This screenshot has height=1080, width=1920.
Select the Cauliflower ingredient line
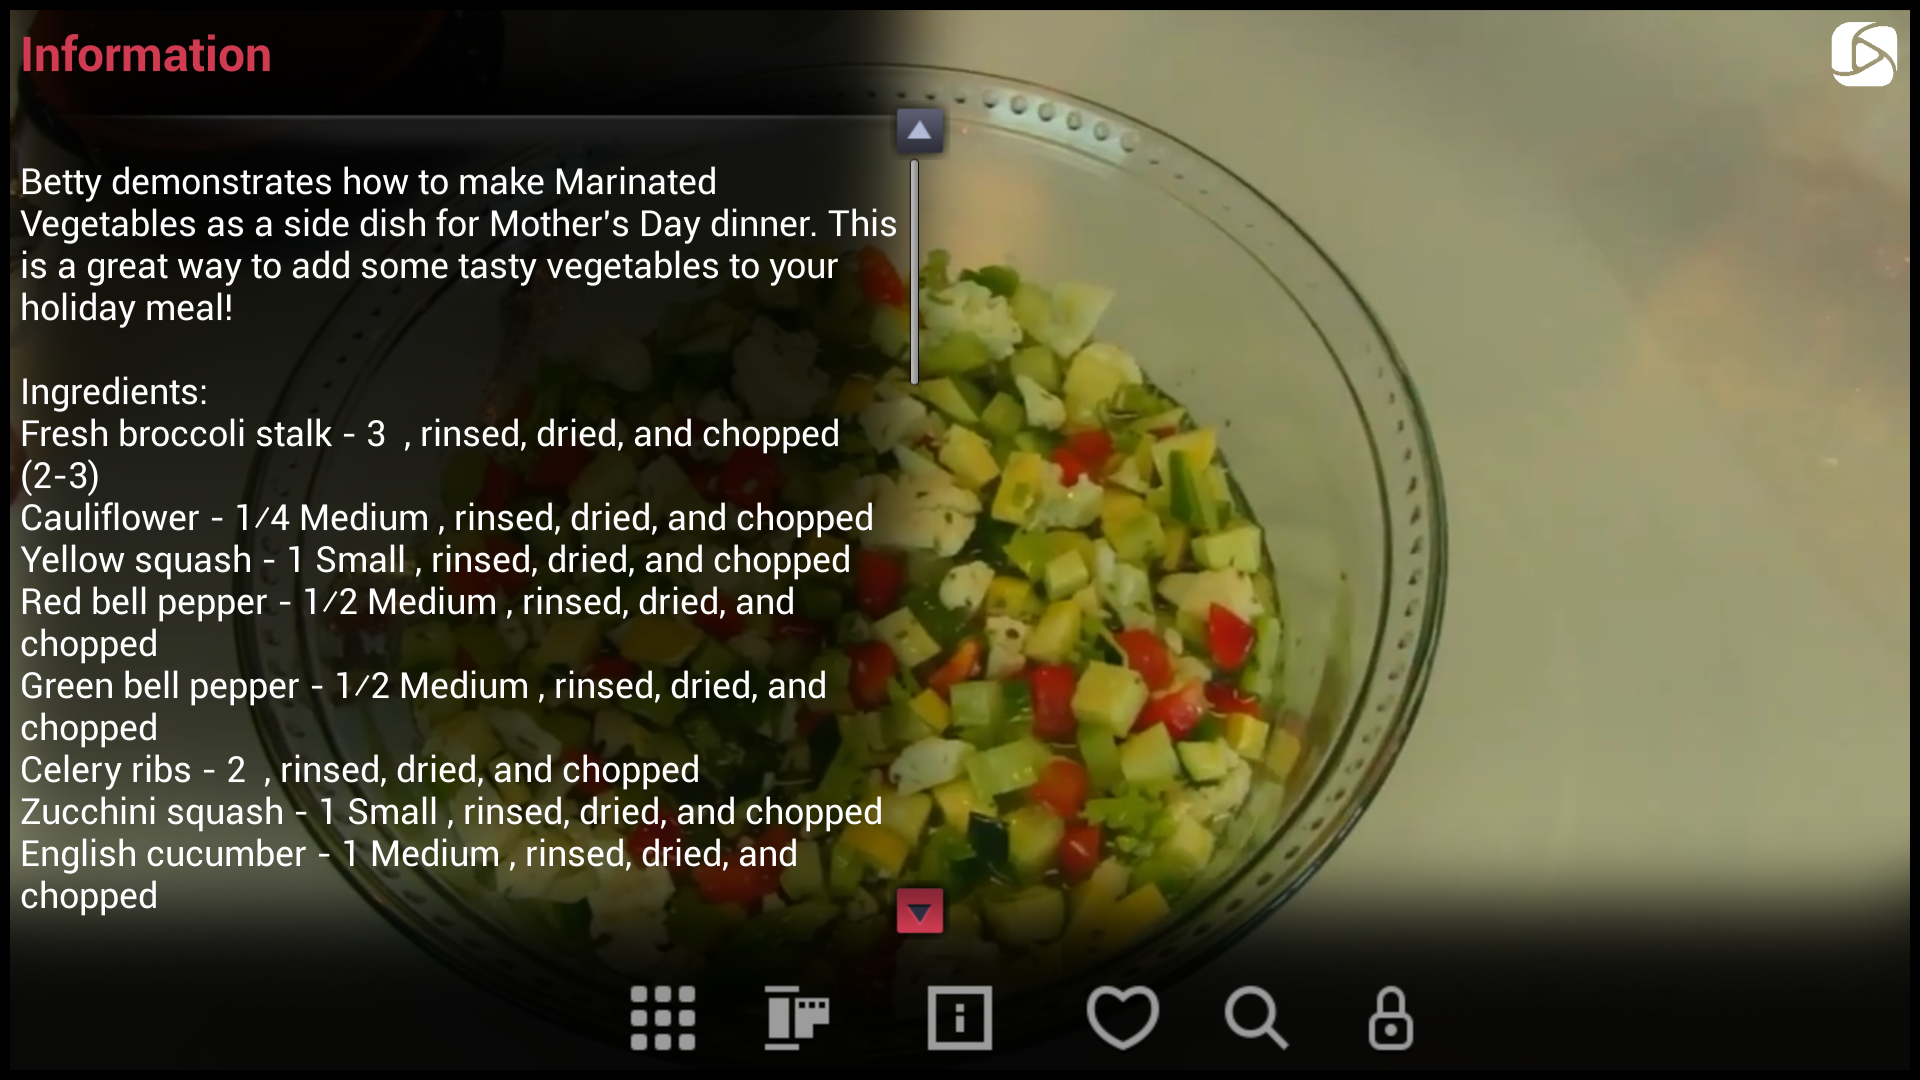coord(447,518)
